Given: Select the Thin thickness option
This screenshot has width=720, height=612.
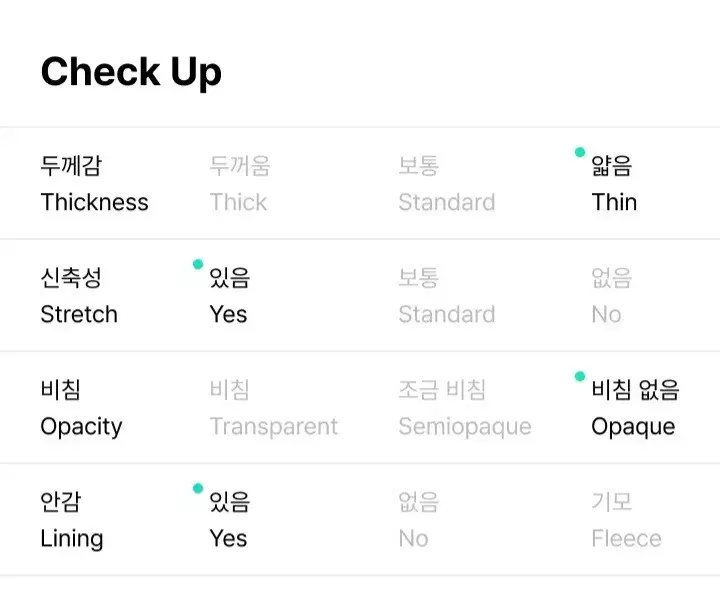Looking at the screenshot, I should pos(614,184).
